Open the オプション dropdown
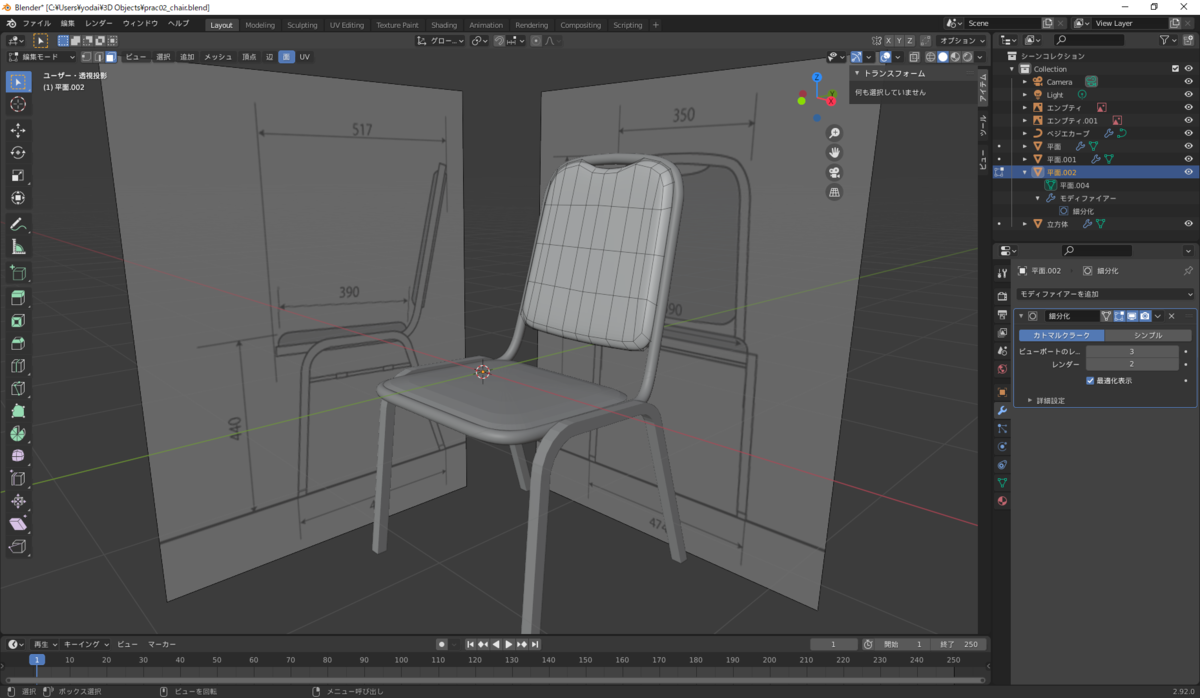Screen dimensions: 1200x698 pos(961,40)
